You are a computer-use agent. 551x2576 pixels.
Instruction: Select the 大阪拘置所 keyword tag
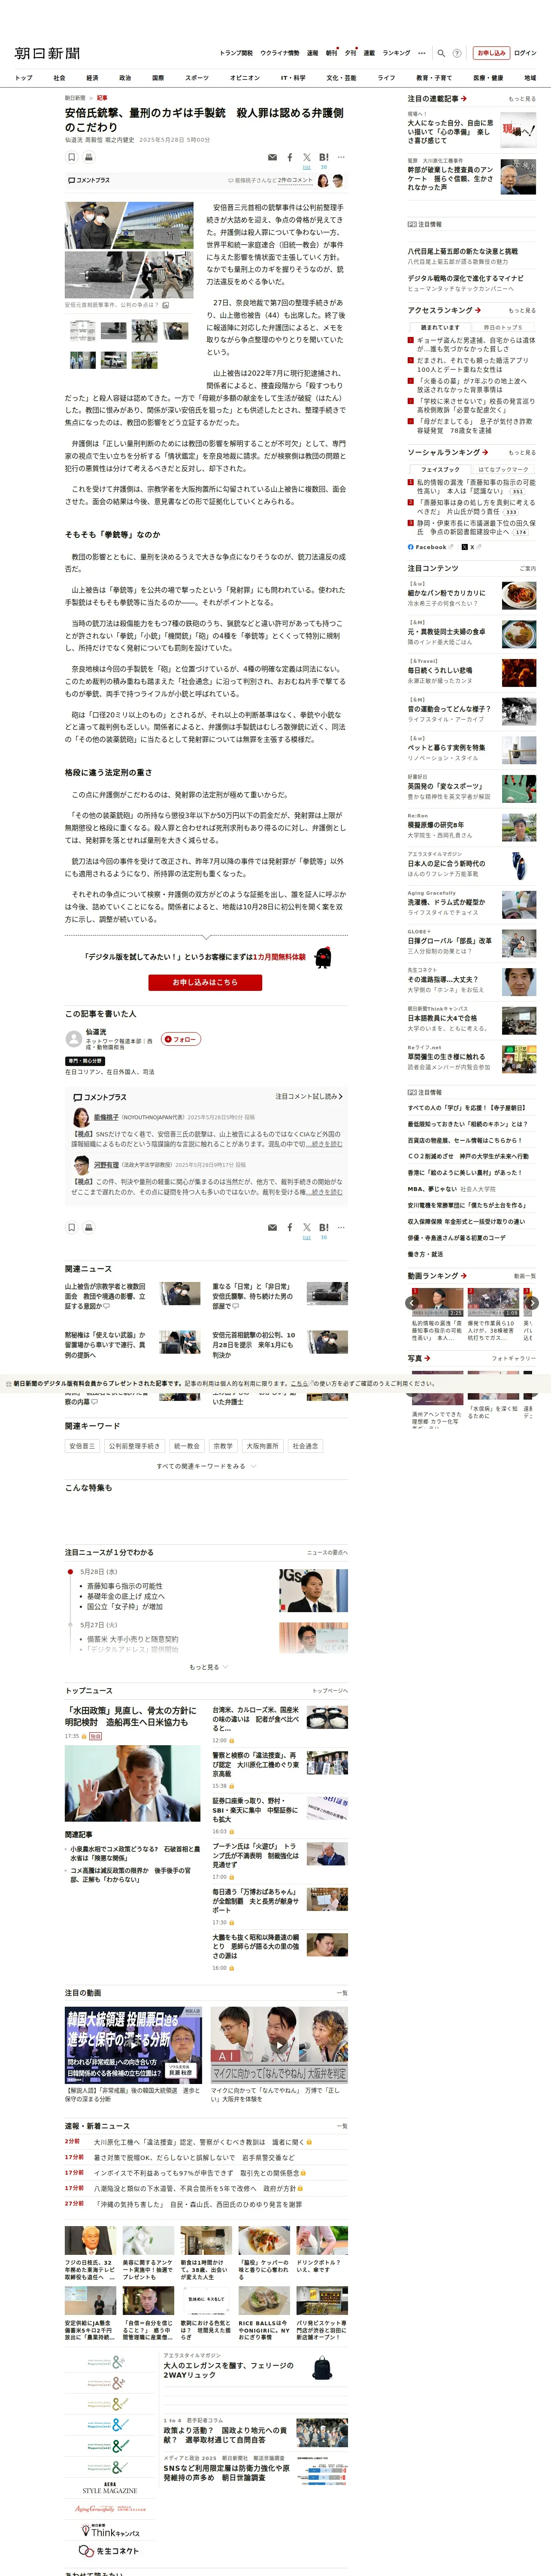(x=263, y=1446)
